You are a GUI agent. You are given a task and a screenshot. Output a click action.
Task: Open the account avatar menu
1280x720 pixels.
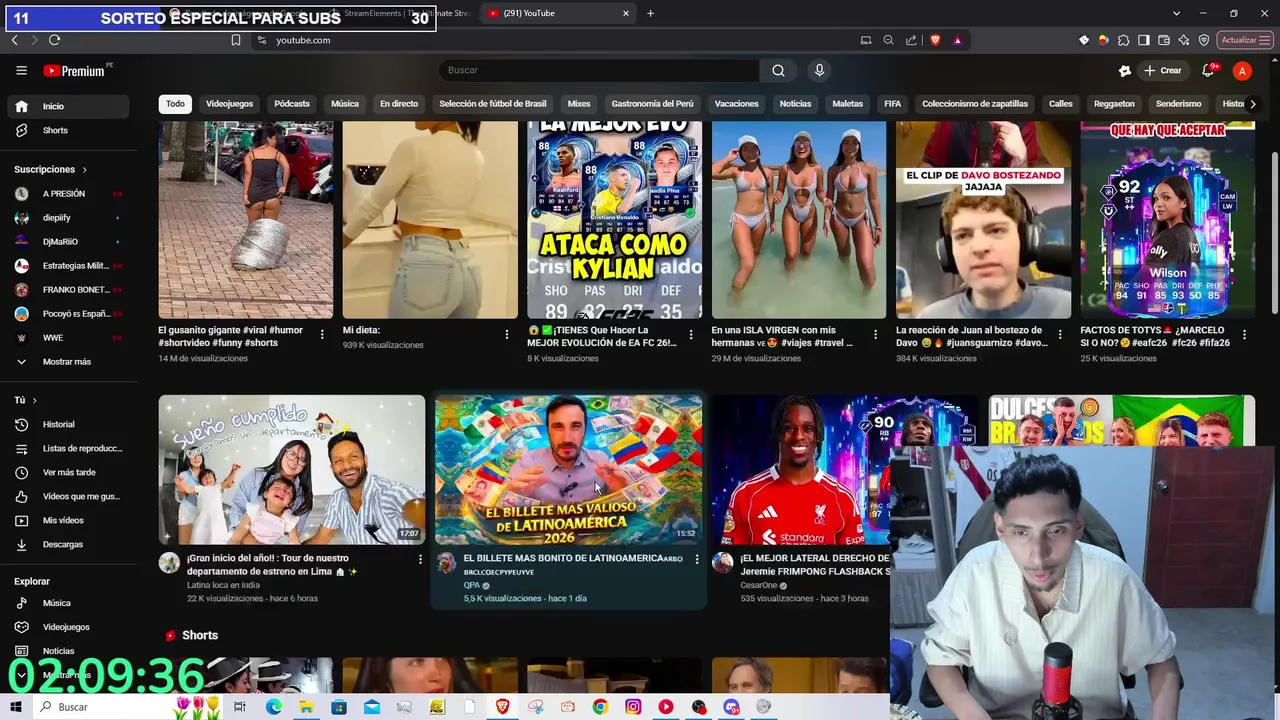[1242, 70]
